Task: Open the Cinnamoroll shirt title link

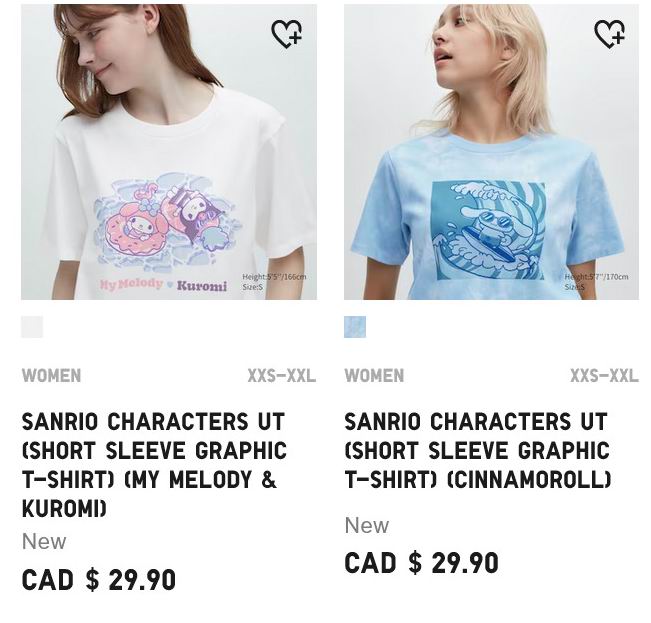Action: pyautogui.click(x=477, y=450)
